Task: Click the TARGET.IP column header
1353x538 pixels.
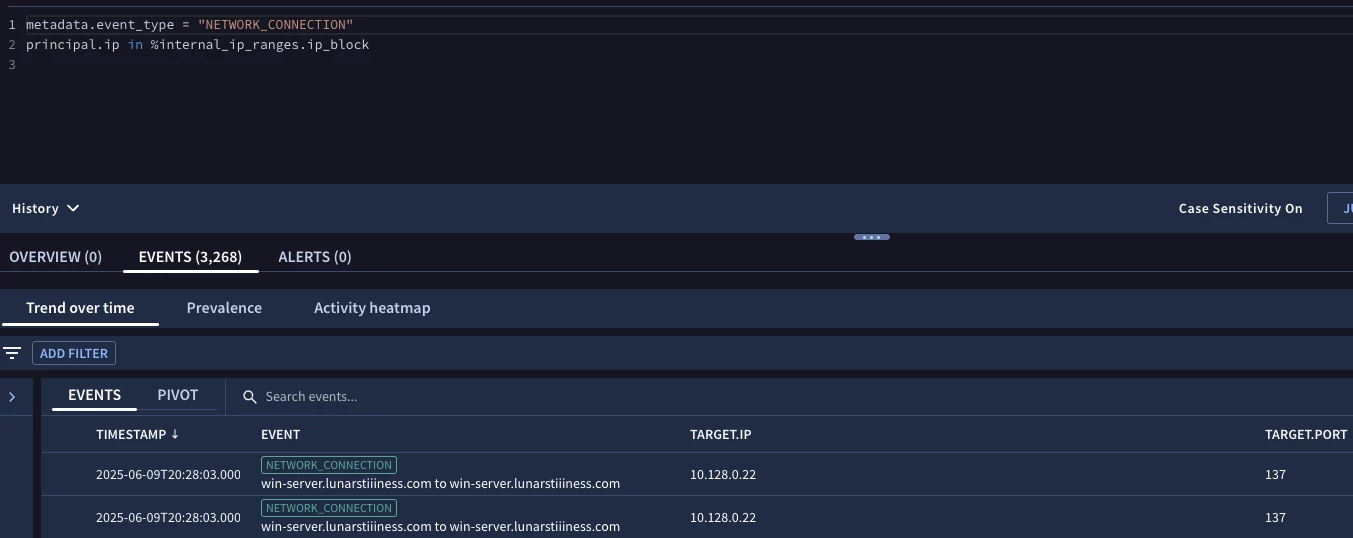Action: click(720, 434)
